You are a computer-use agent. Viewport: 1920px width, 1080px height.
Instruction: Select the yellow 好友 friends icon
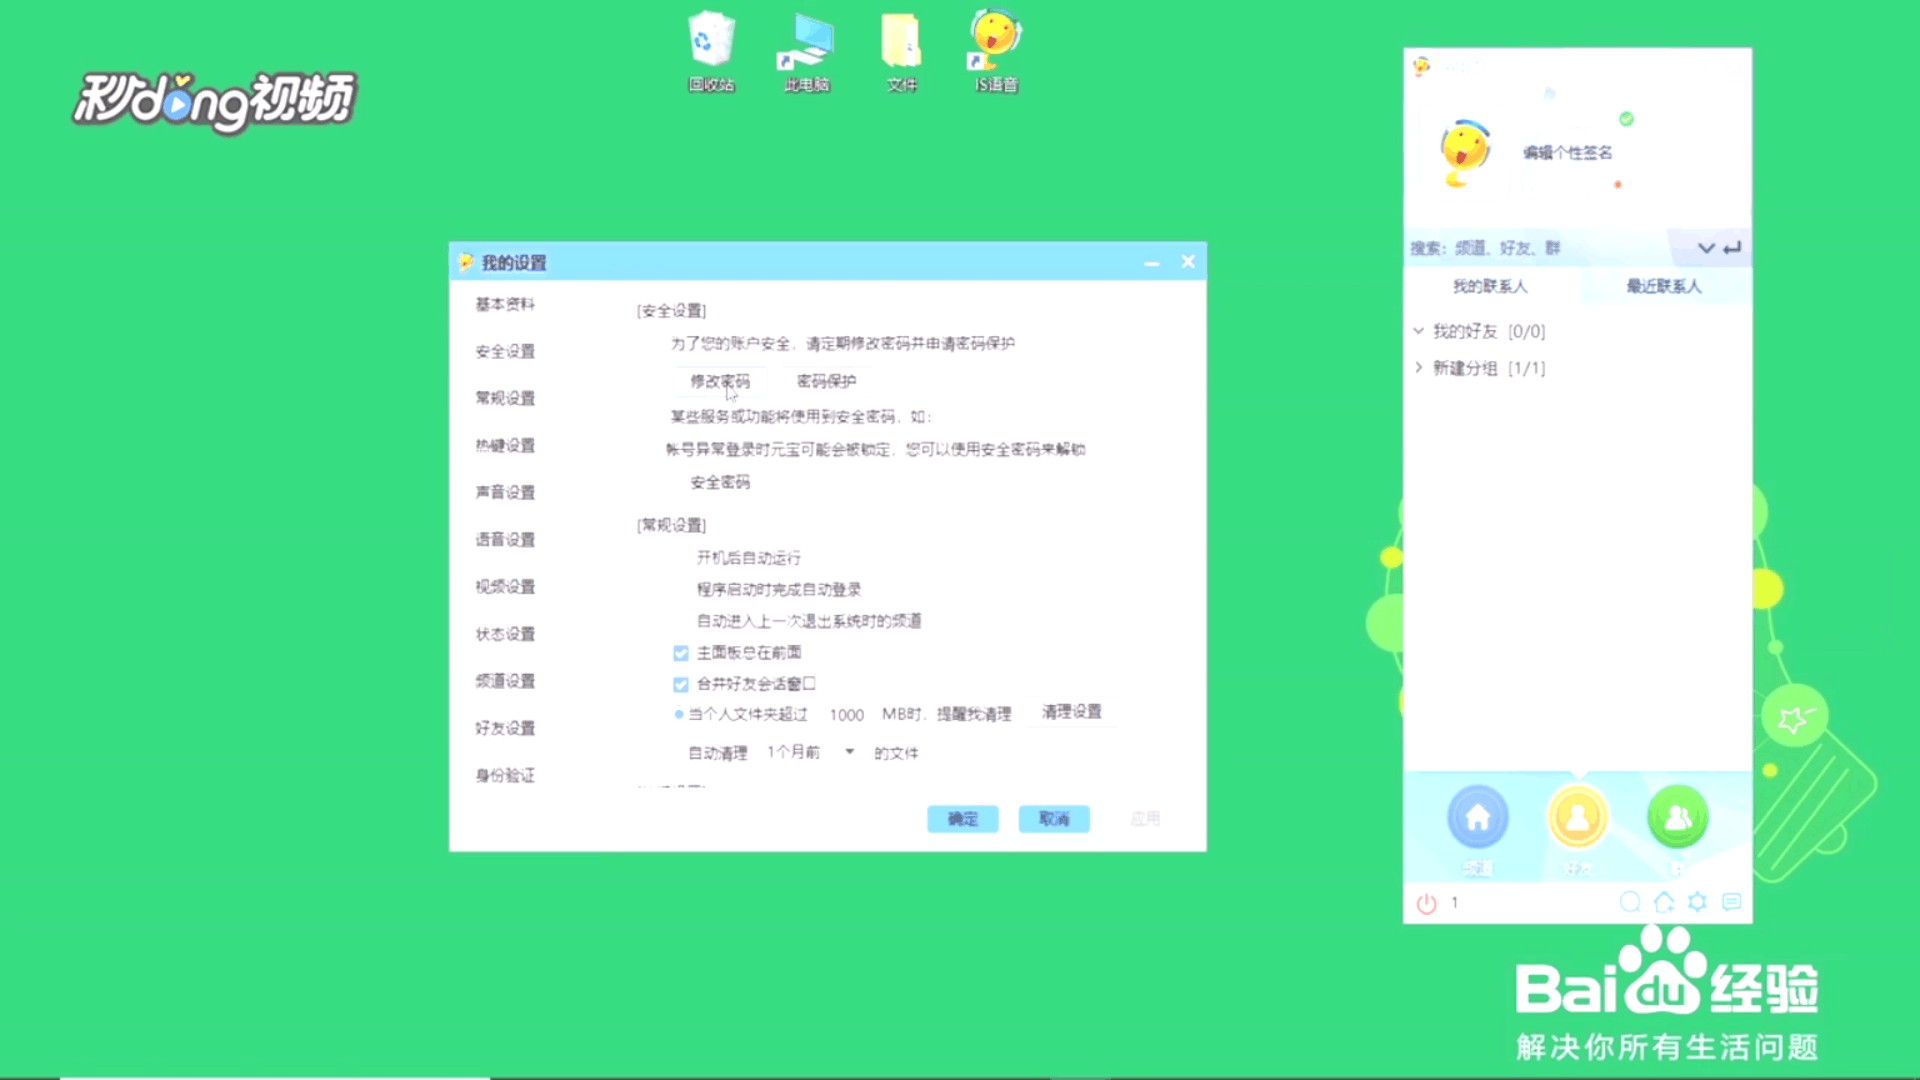[1577, 818]
